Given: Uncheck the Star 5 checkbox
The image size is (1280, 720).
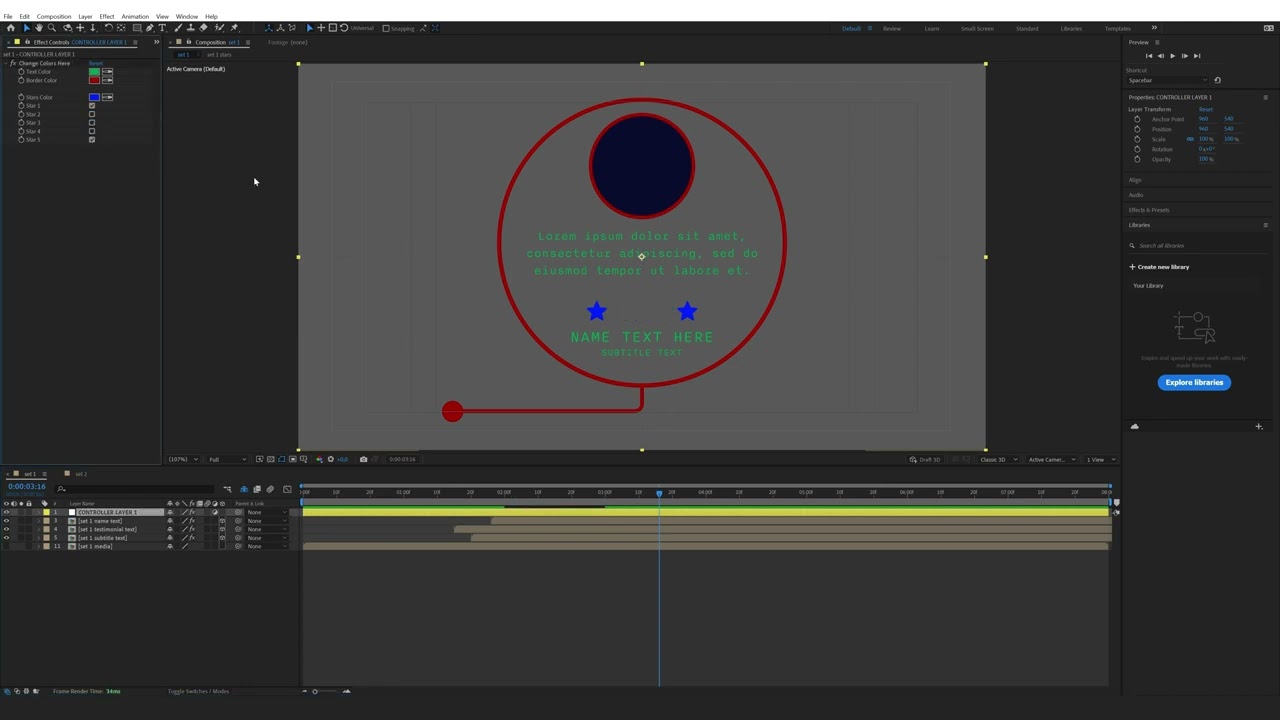Looking at the screenshot, I should click(x=92, y=139).
